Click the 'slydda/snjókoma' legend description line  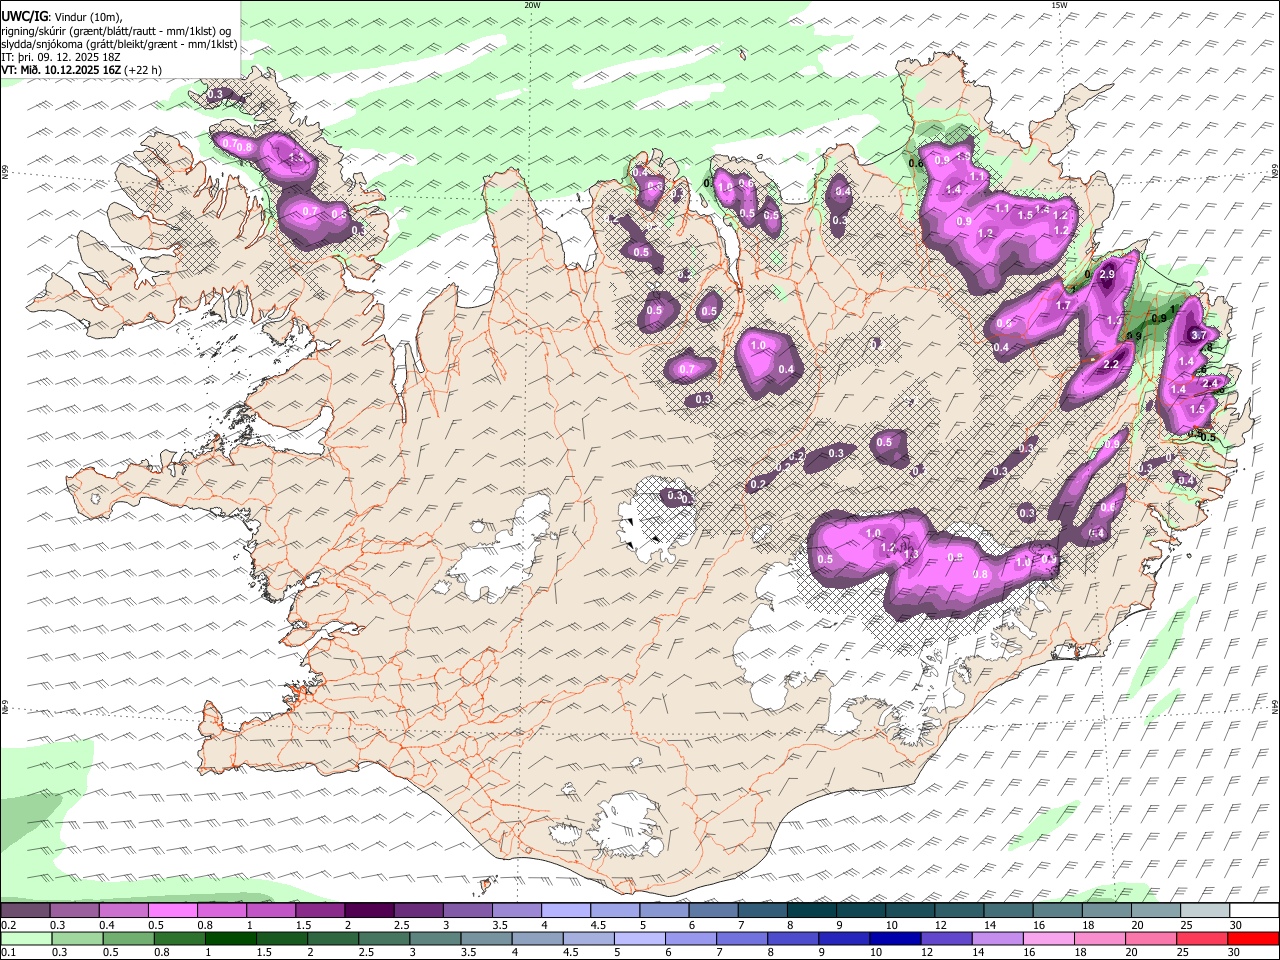119,44
